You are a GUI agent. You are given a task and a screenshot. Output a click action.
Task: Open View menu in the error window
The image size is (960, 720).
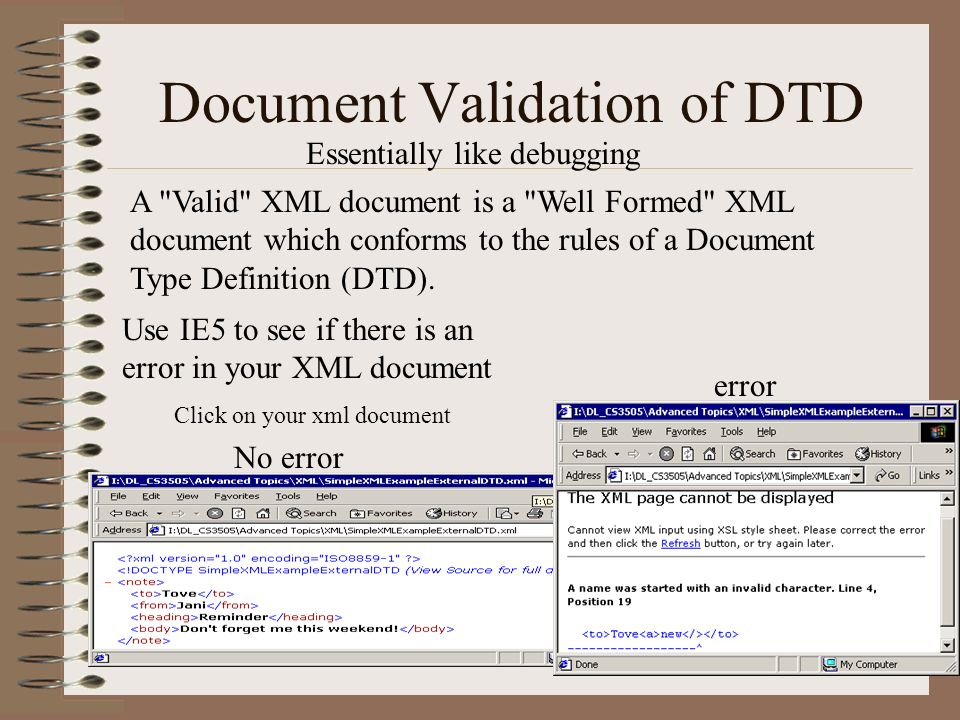pyautogui.click(x=642, y=432)
